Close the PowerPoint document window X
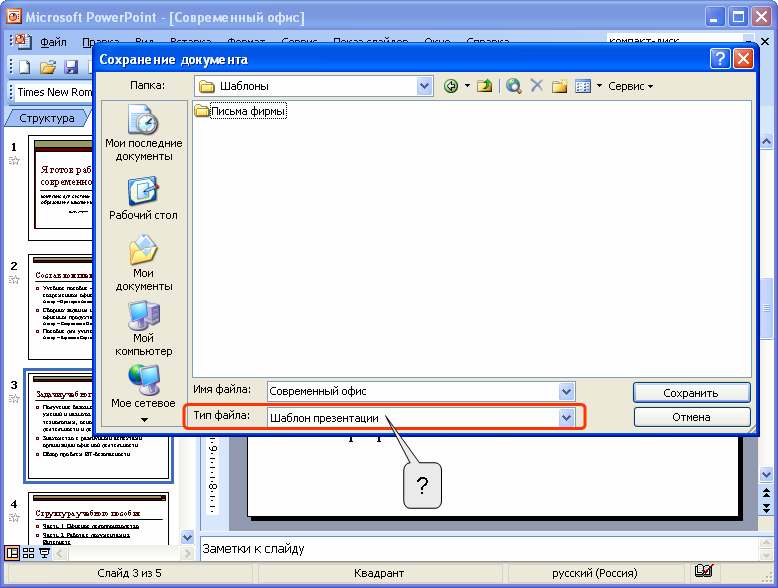This screenshot has width=778, height=588. pos(766,42)
